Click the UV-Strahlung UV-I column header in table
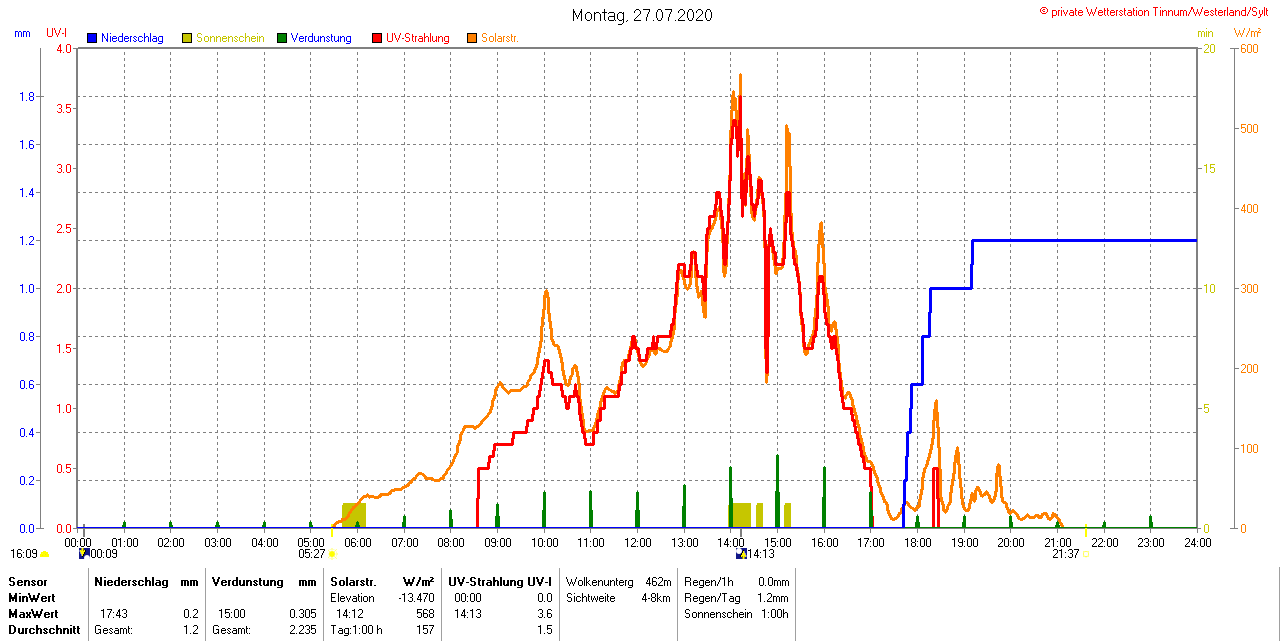Image resolution: width=1280 pixels, height=641 pixels. click(x=500, y=581)
